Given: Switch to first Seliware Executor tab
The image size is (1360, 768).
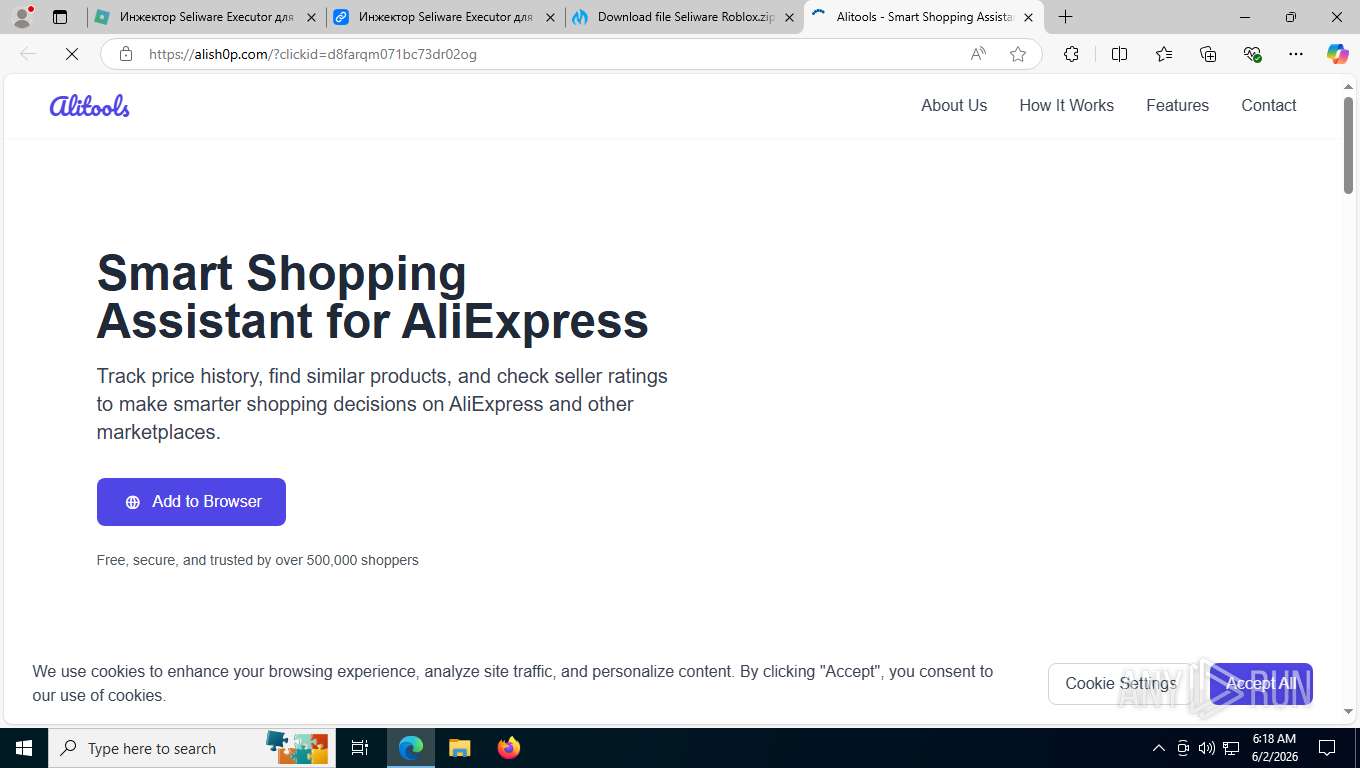Looking at the screenshot, I should point(205,17).
